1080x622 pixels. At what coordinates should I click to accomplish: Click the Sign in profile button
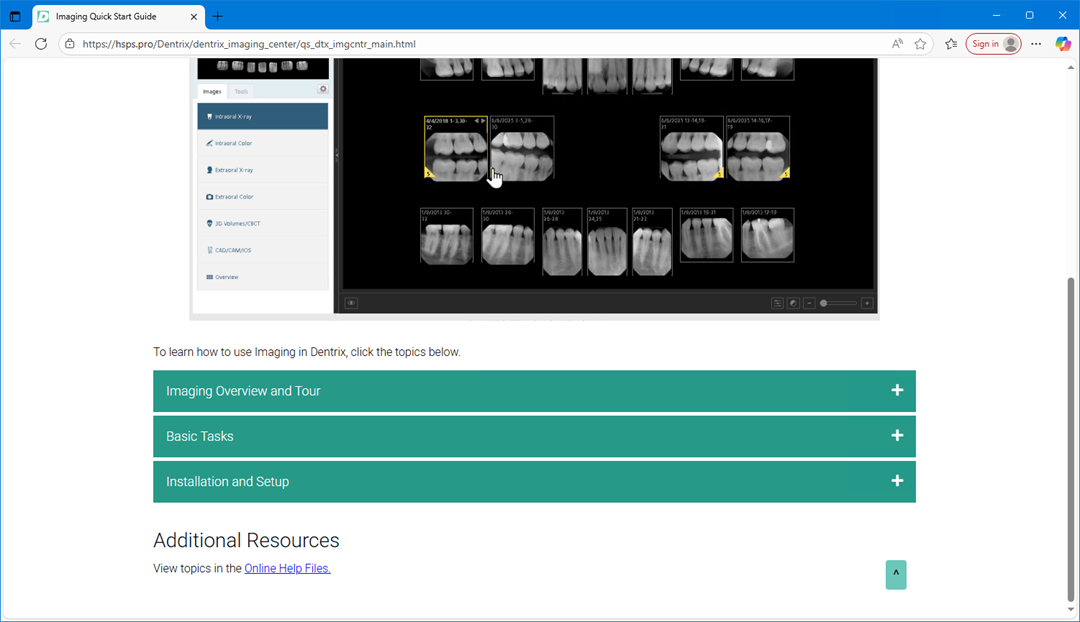[x=993, y=44]
